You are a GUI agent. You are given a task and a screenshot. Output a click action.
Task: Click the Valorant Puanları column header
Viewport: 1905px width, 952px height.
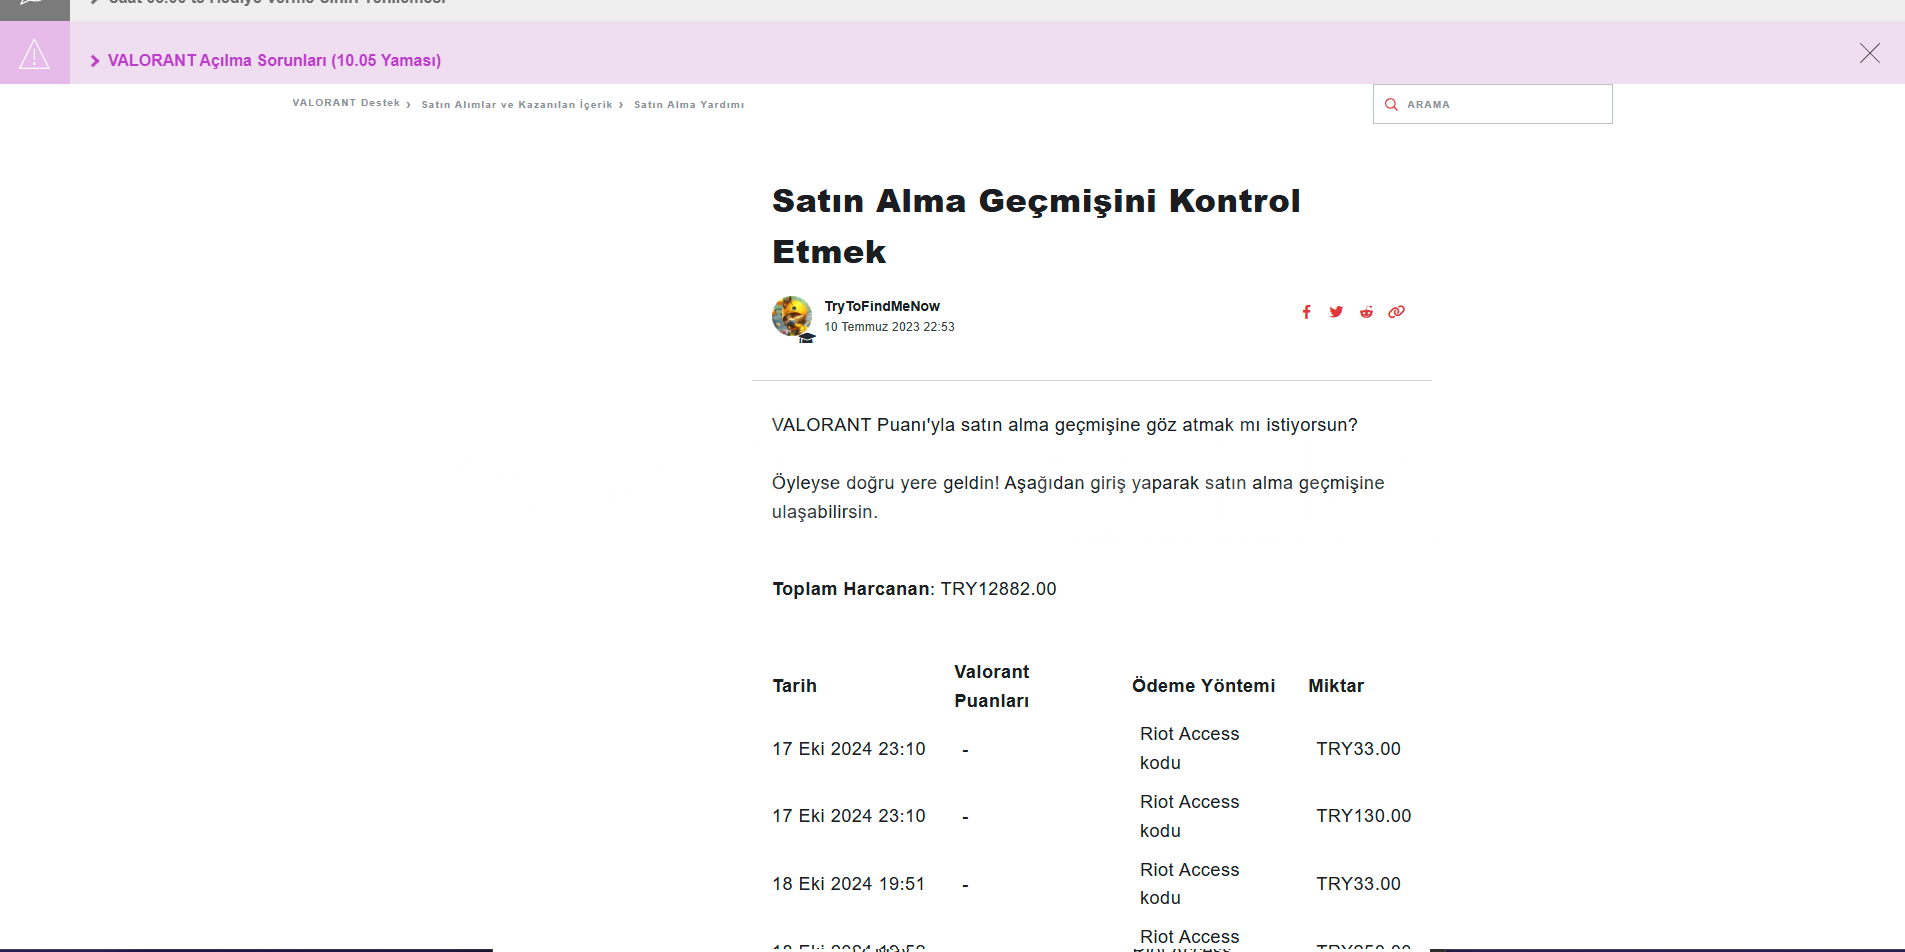coord(991,686)
